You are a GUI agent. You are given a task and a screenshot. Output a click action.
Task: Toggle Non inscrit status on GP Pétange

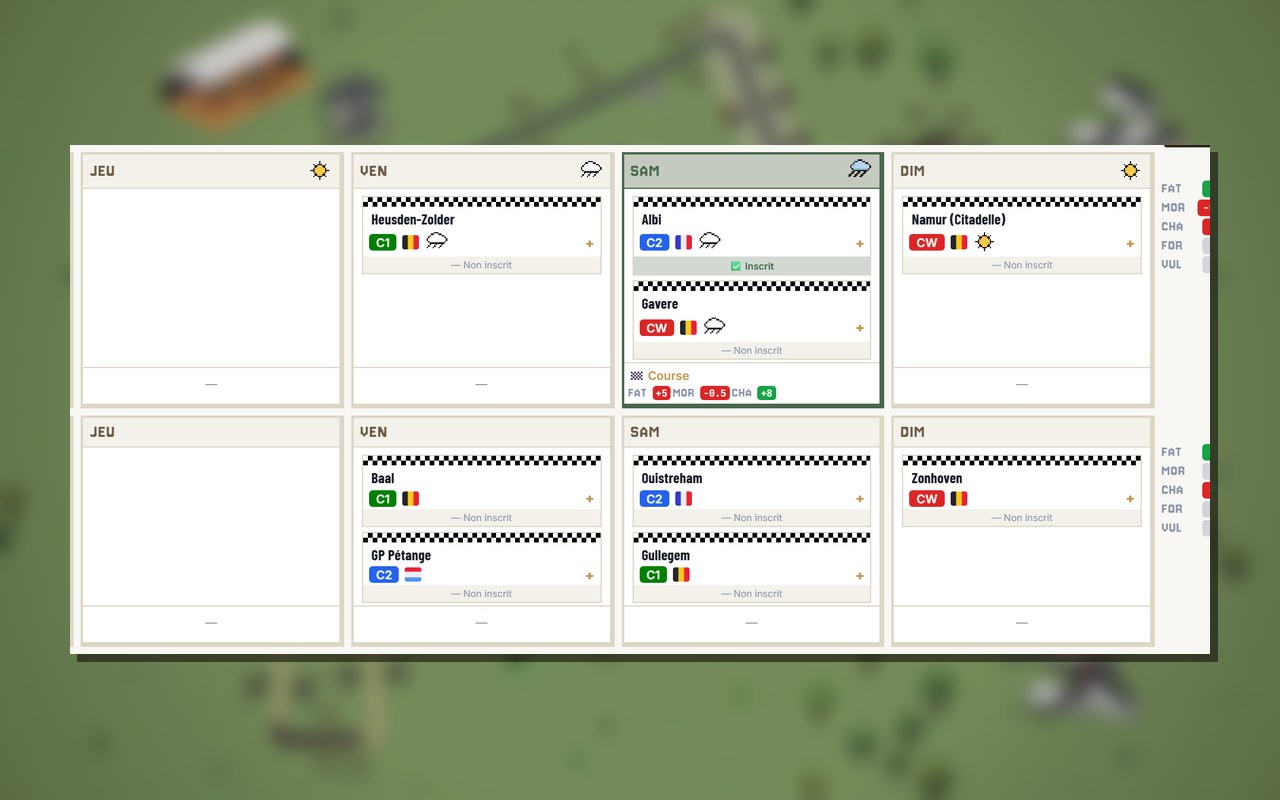click(482, 594)
